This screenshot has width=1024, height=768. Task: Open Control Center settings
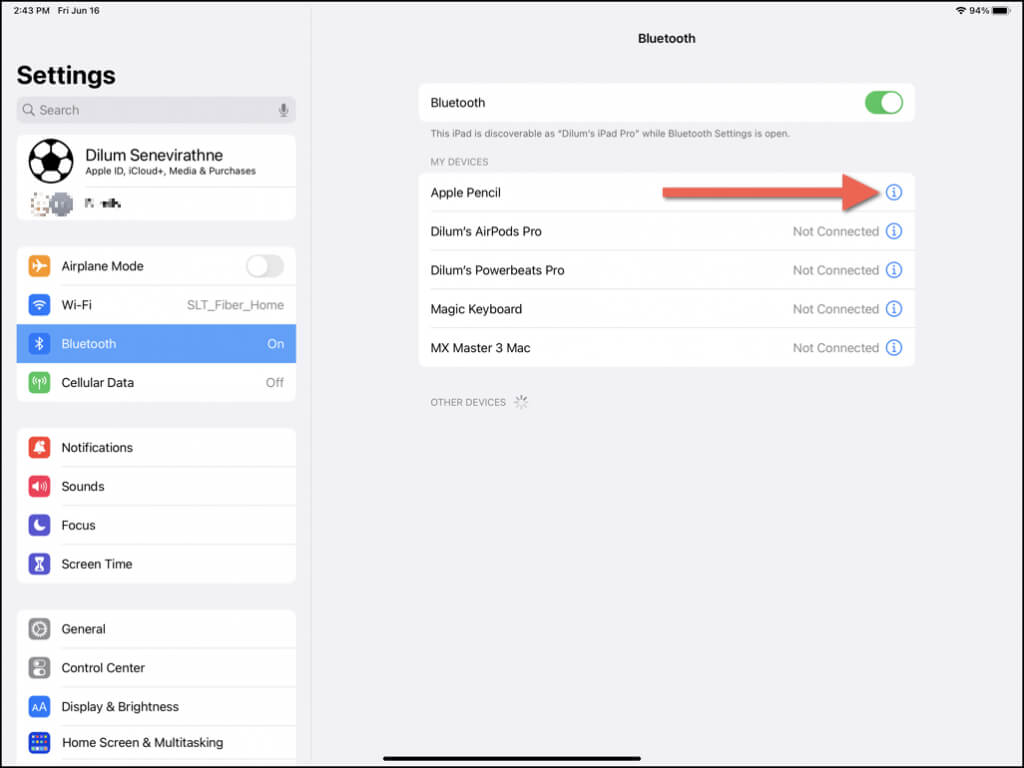[156, 668]
